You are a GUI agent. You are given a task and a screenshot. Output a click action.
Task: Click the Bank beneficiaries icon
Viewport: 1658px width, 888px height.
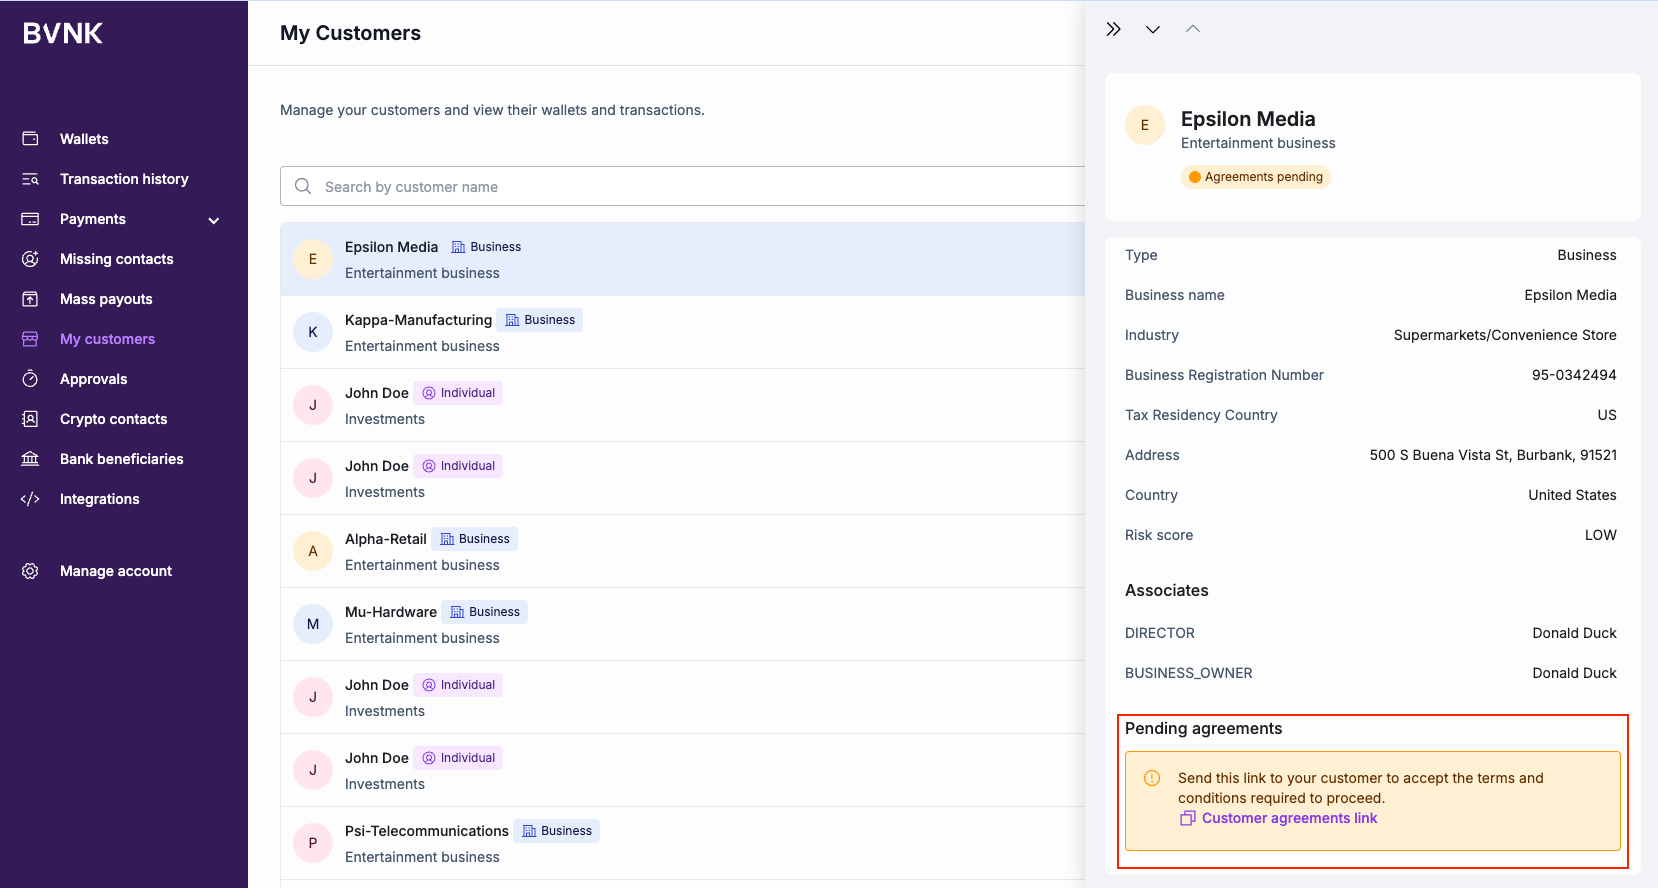(x=30, y=459)
